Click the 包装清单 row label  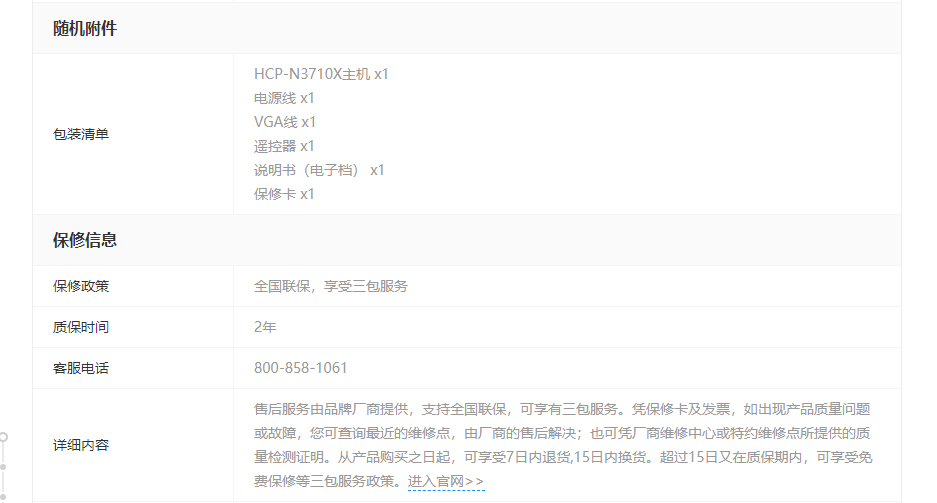(x=81, y=134)
